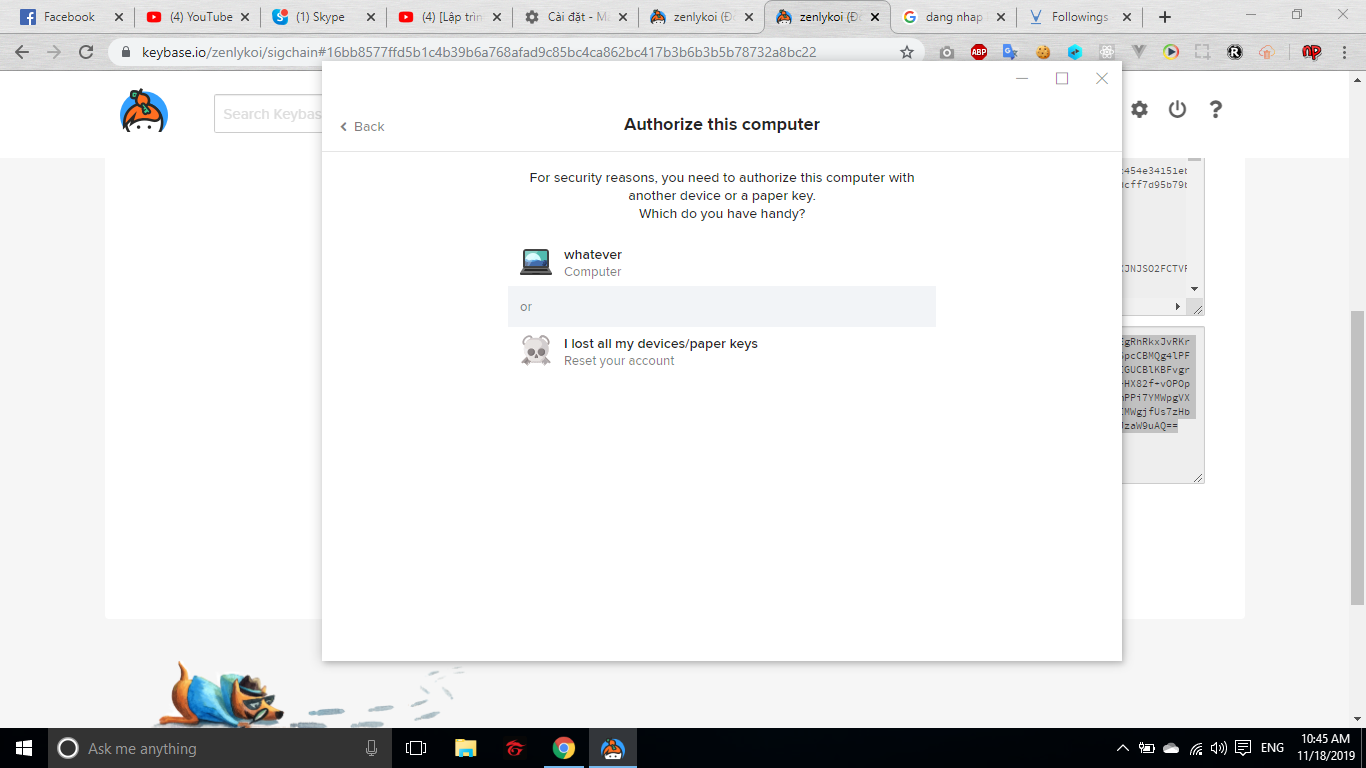Viewport: 1366px width, 768px height.
Task: Open the volume control in tray
Action: [x=1218, y=748]
